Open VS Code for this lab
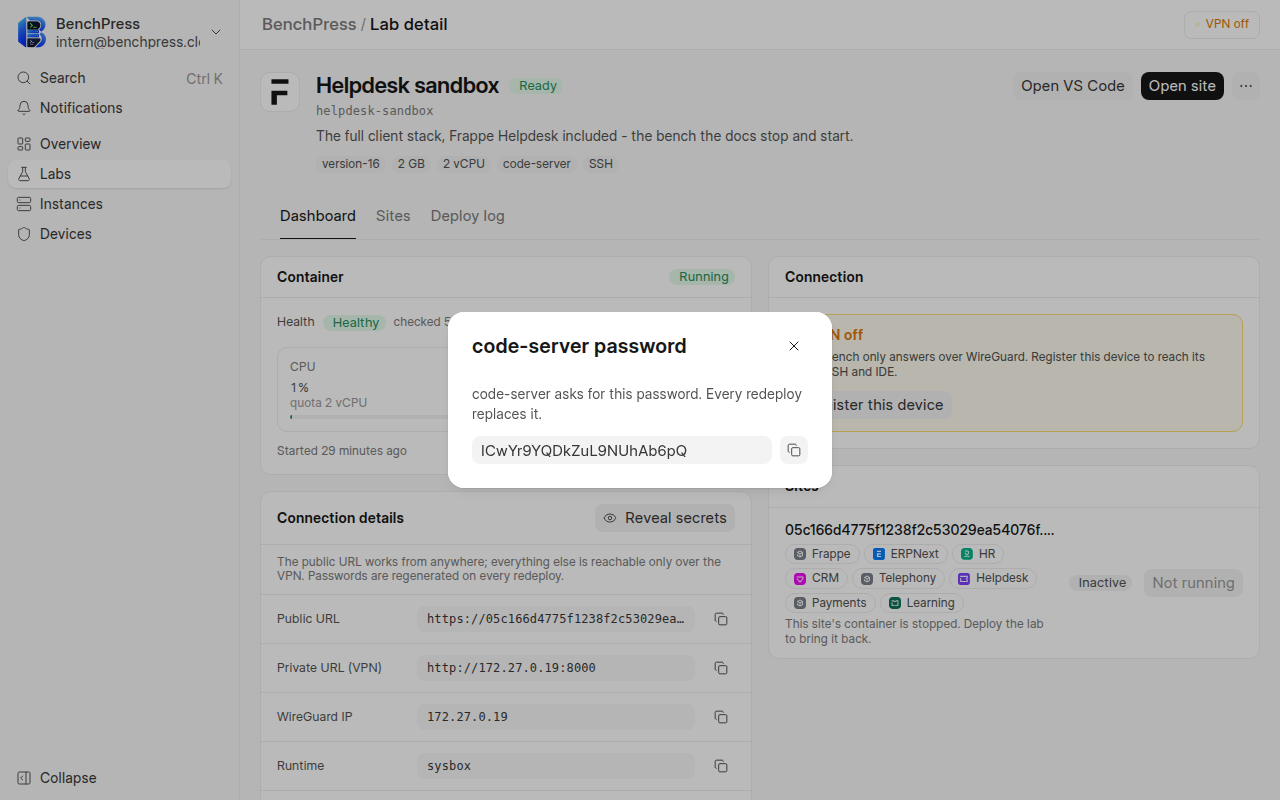 [x=1072, y=86]
